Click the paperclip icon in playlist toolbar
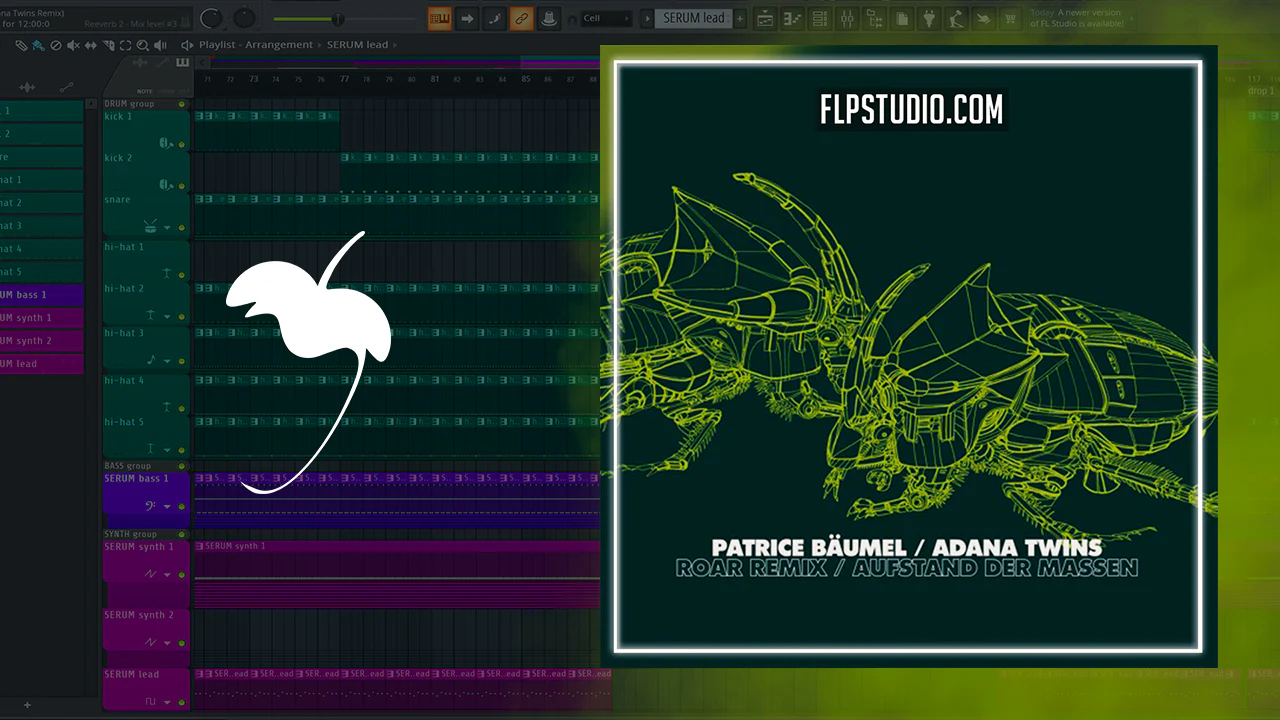 click(x=21, y=45)
